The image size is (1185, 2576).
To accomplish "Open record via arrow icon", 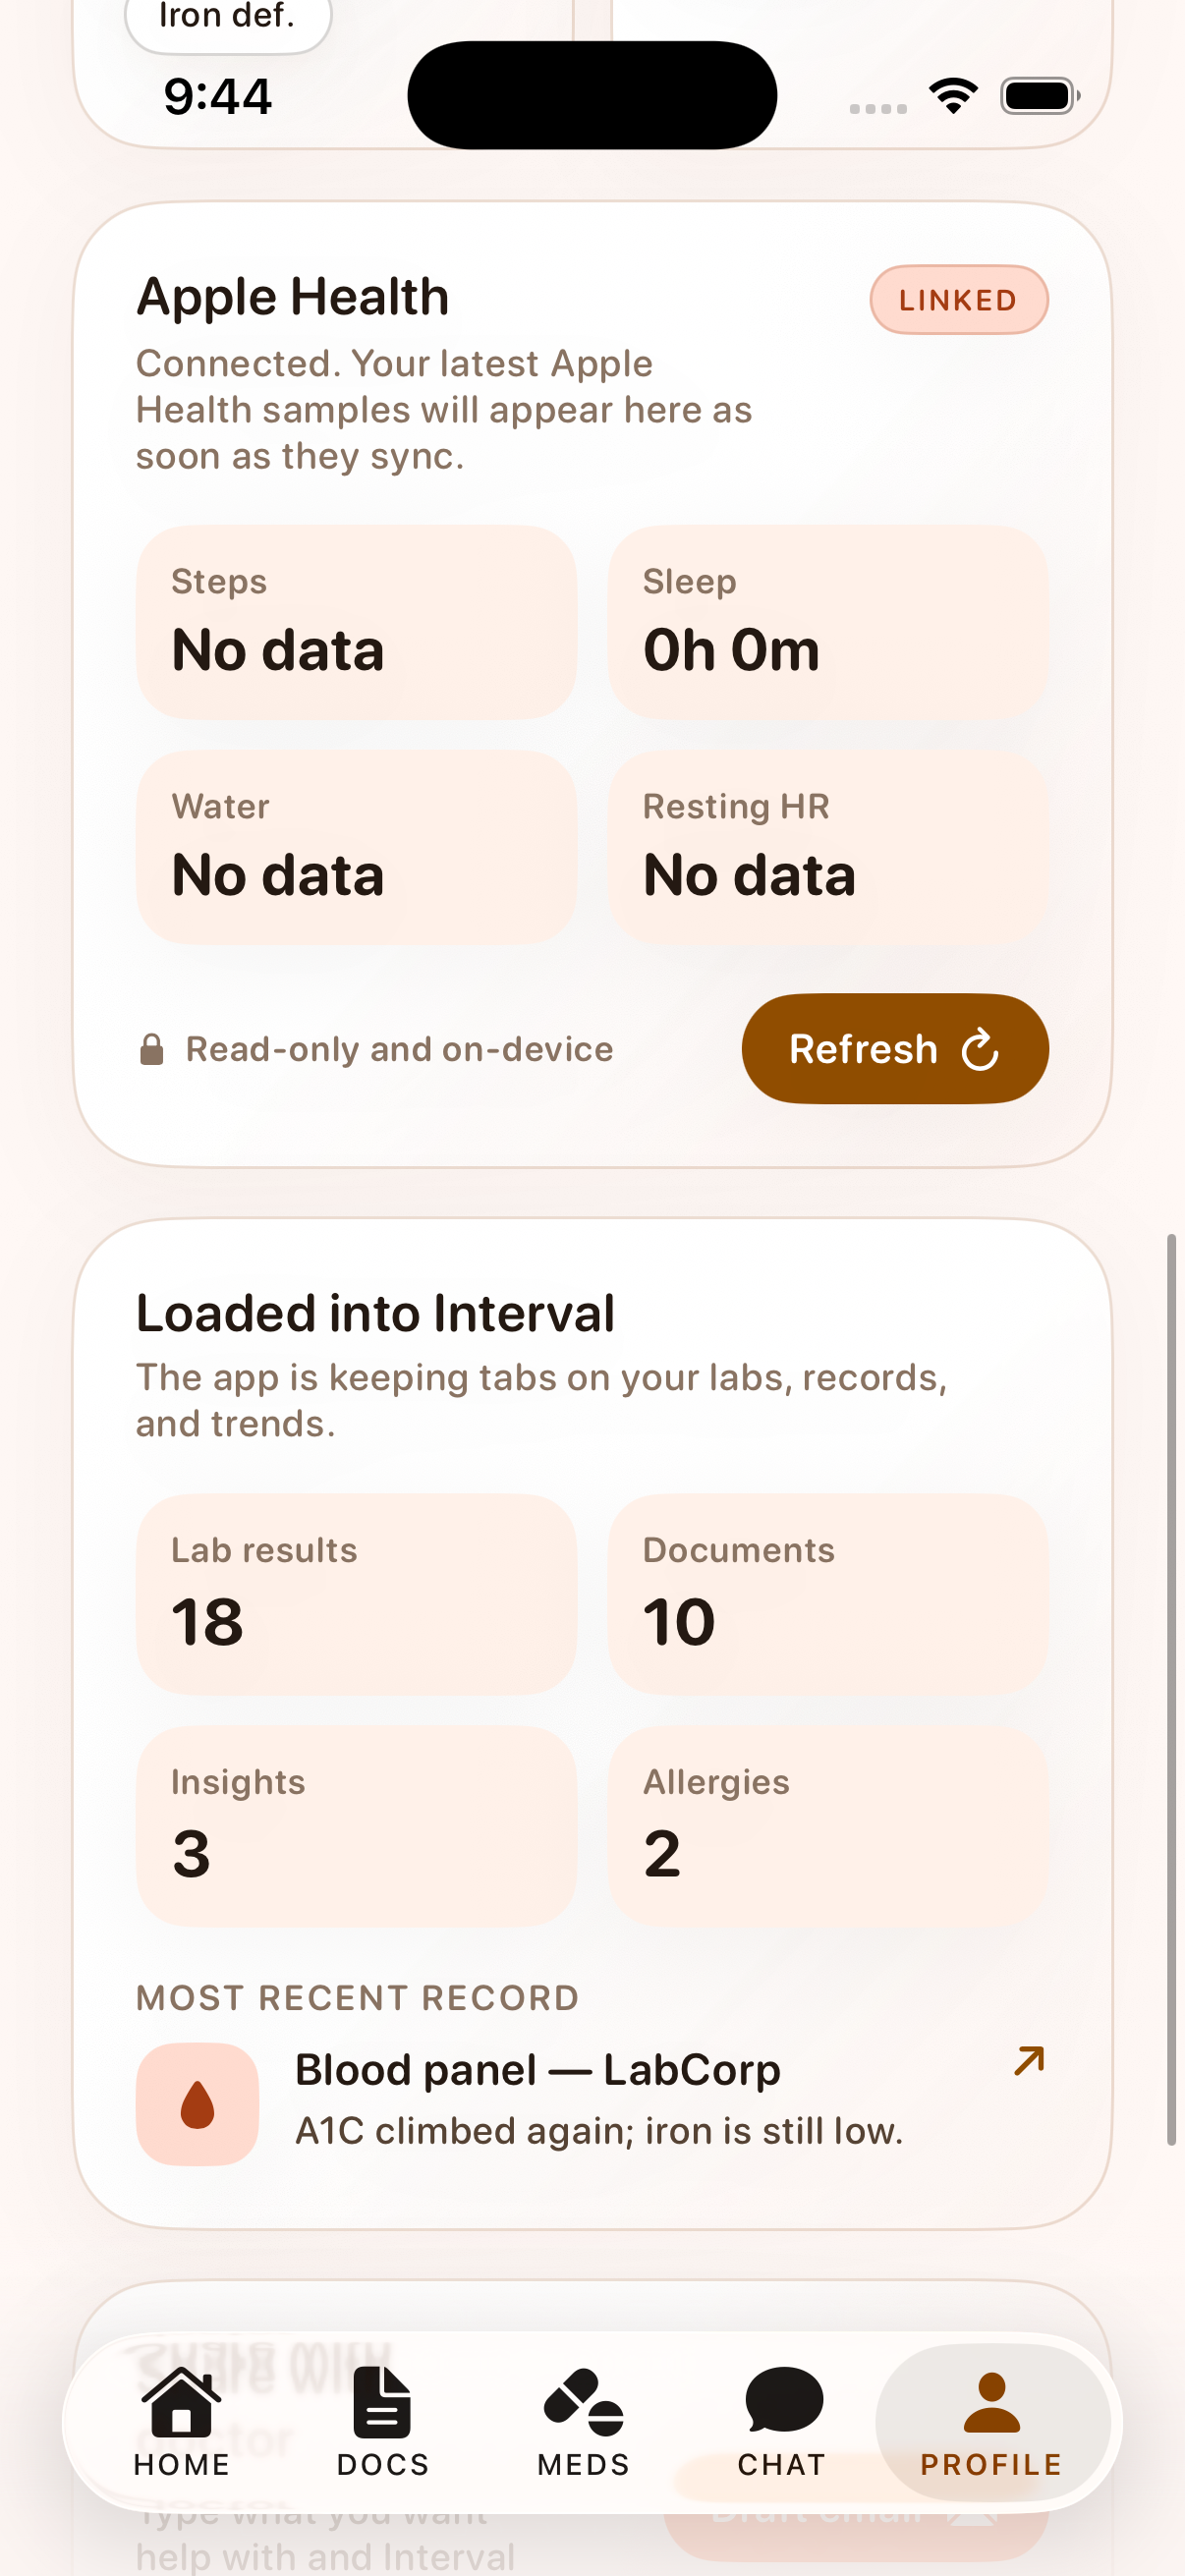I will tap(1029, 2061).
